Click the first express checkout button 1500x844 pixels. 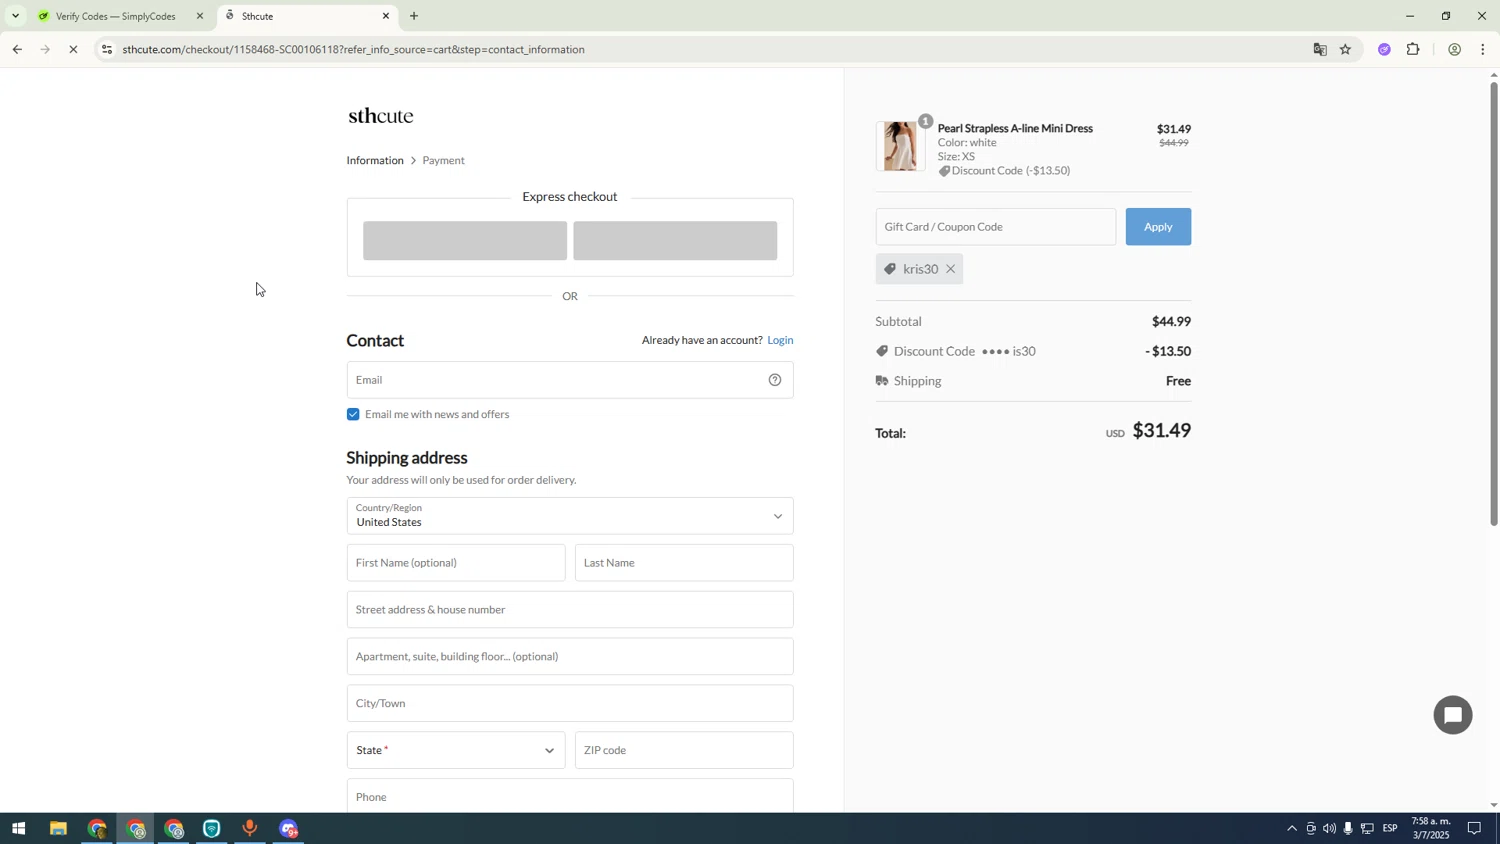[465, 241]
